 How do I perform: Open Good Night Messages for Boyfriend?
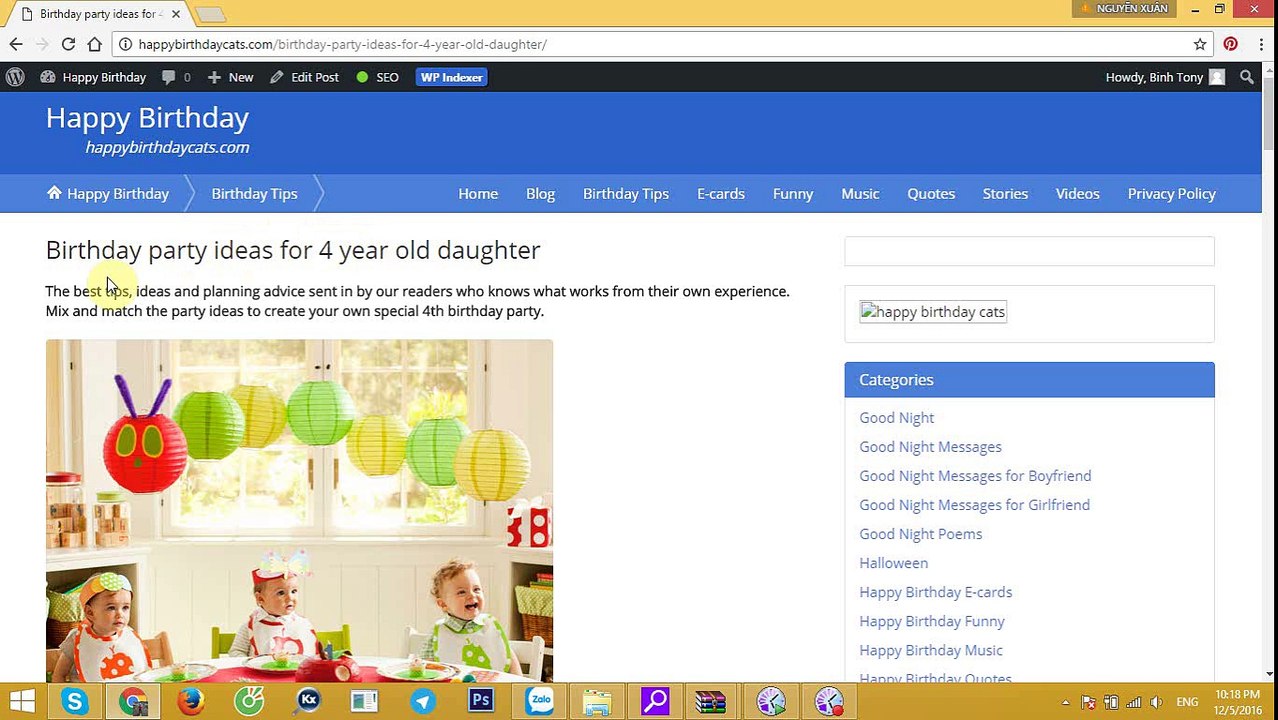975,475
